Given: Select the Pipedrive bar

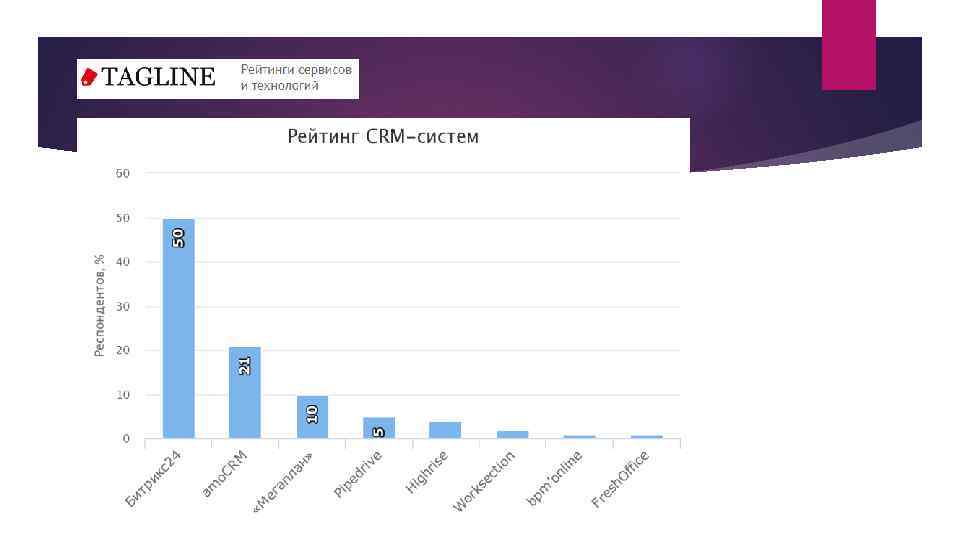Looking at the screenshot, I should 378,428.
